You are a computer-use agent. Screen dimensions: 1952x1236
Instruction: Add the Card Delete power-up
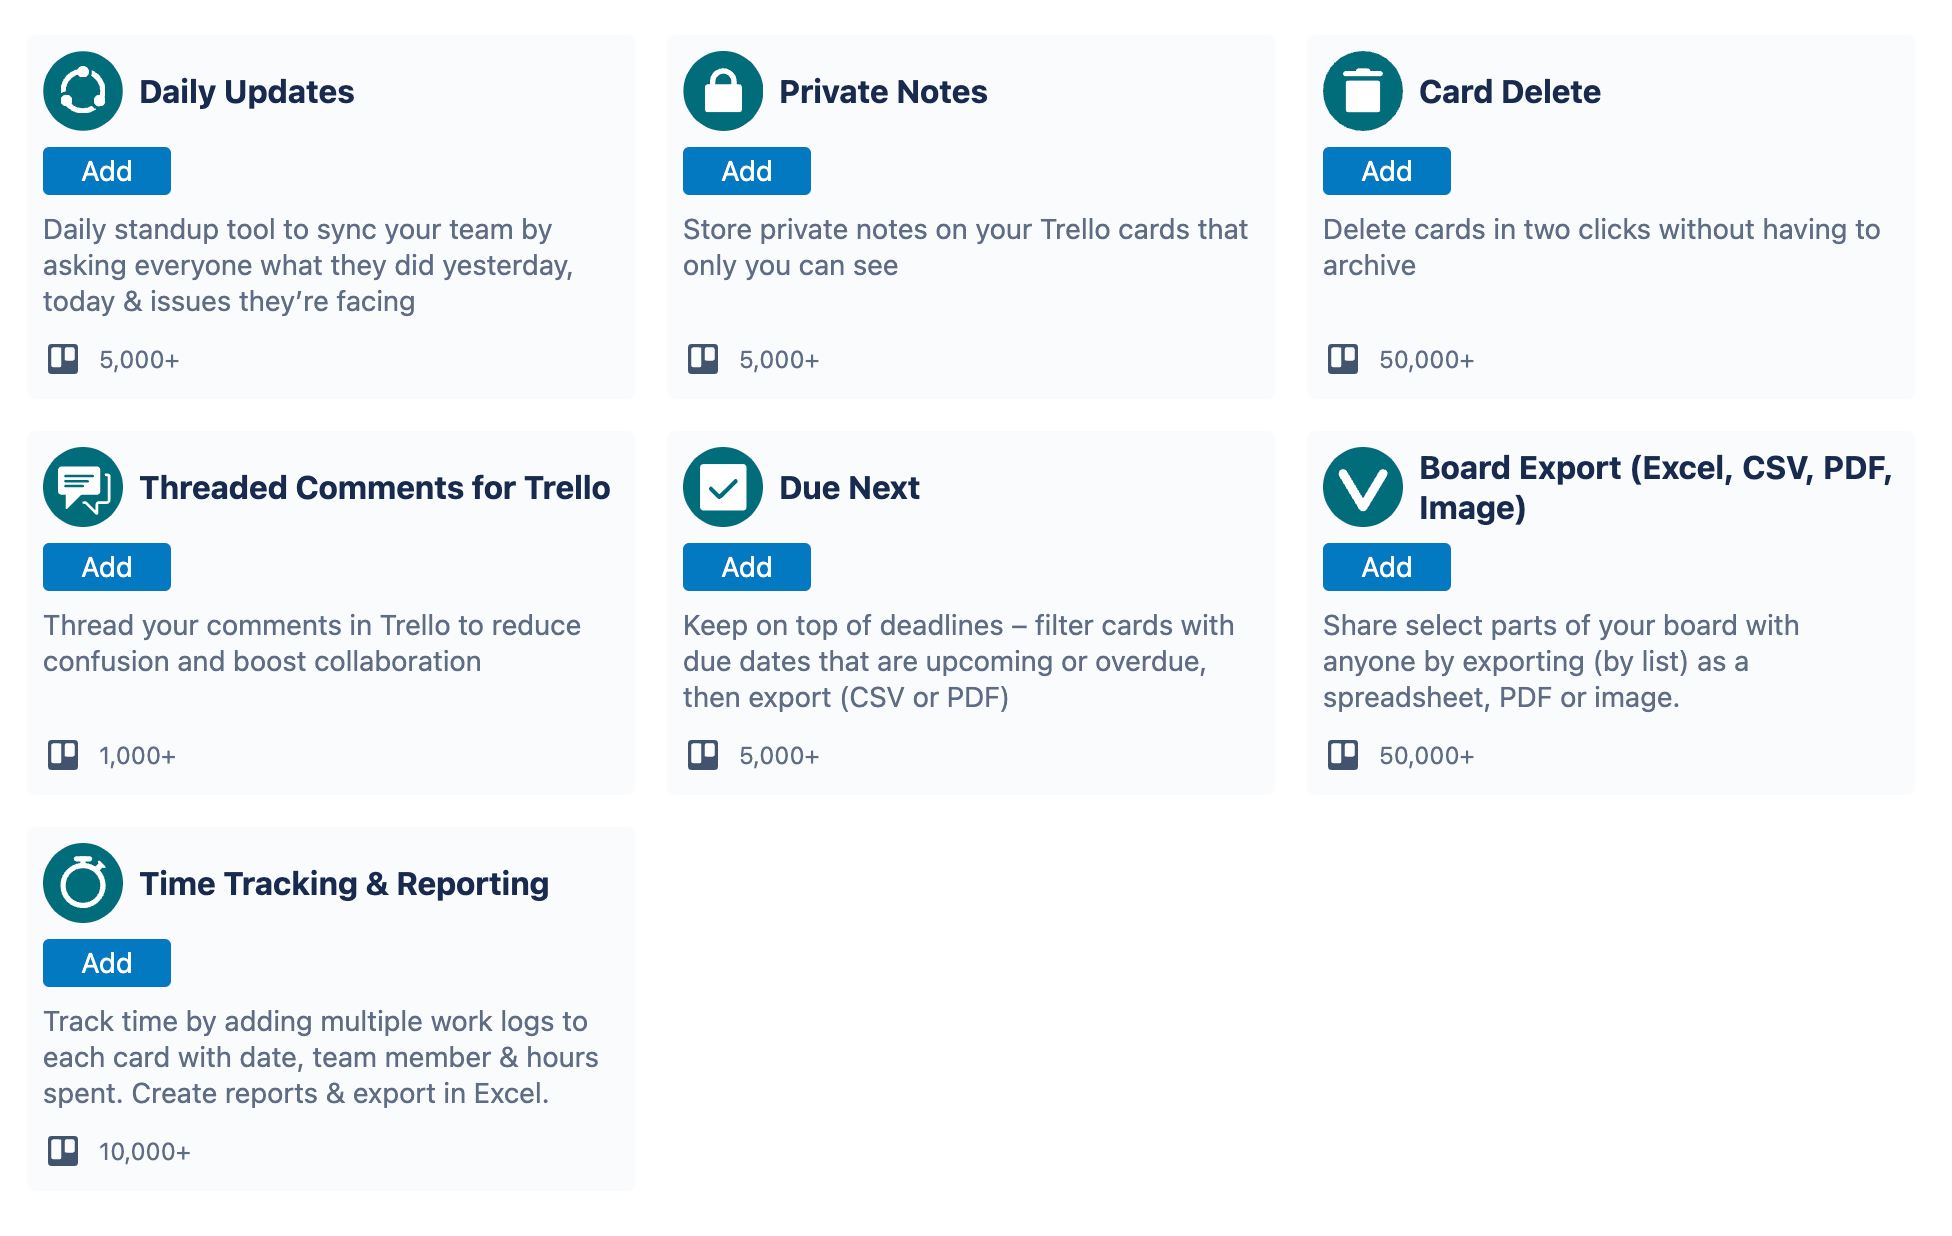coord(1386,171)
